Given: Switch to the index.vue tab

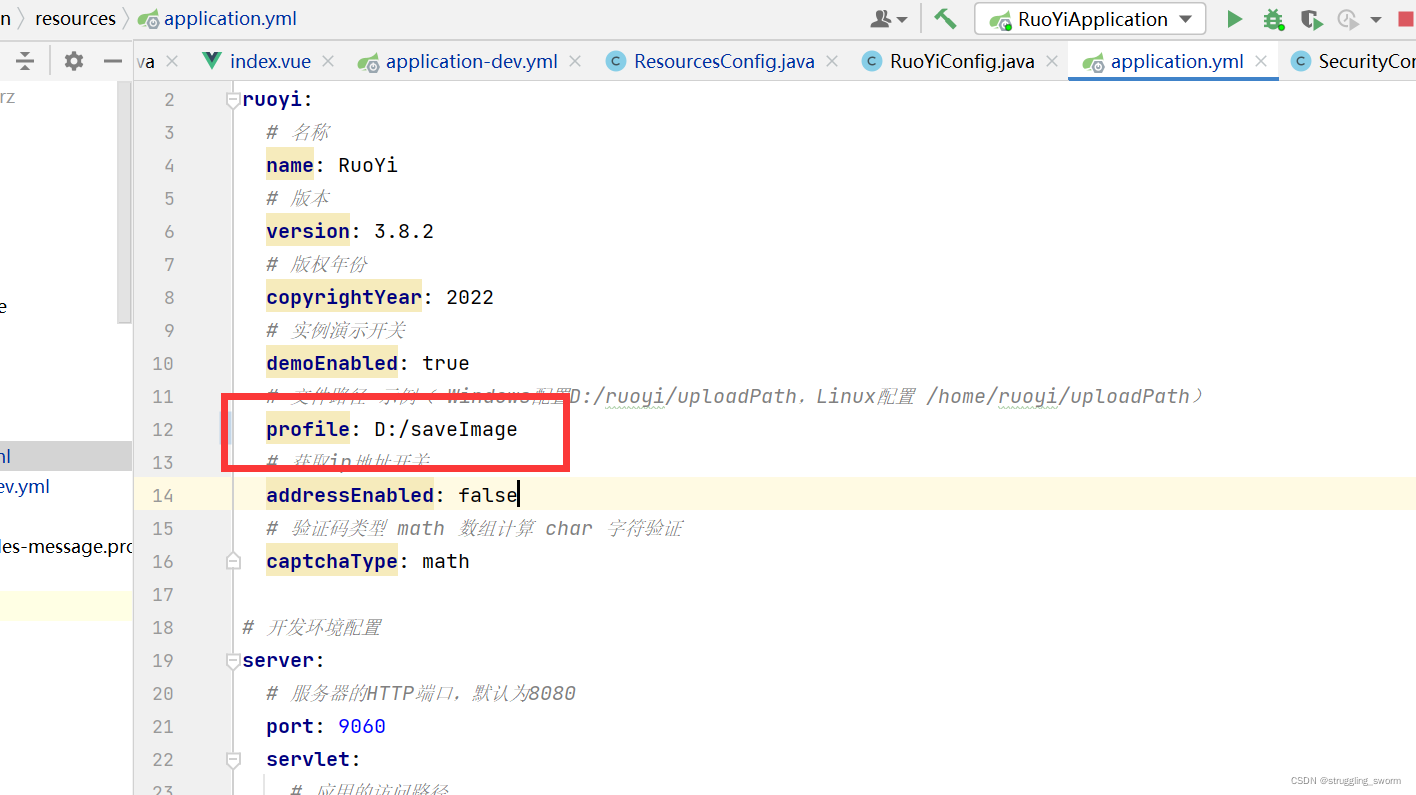Looking at the screenshot, I should tap(270, 61).
